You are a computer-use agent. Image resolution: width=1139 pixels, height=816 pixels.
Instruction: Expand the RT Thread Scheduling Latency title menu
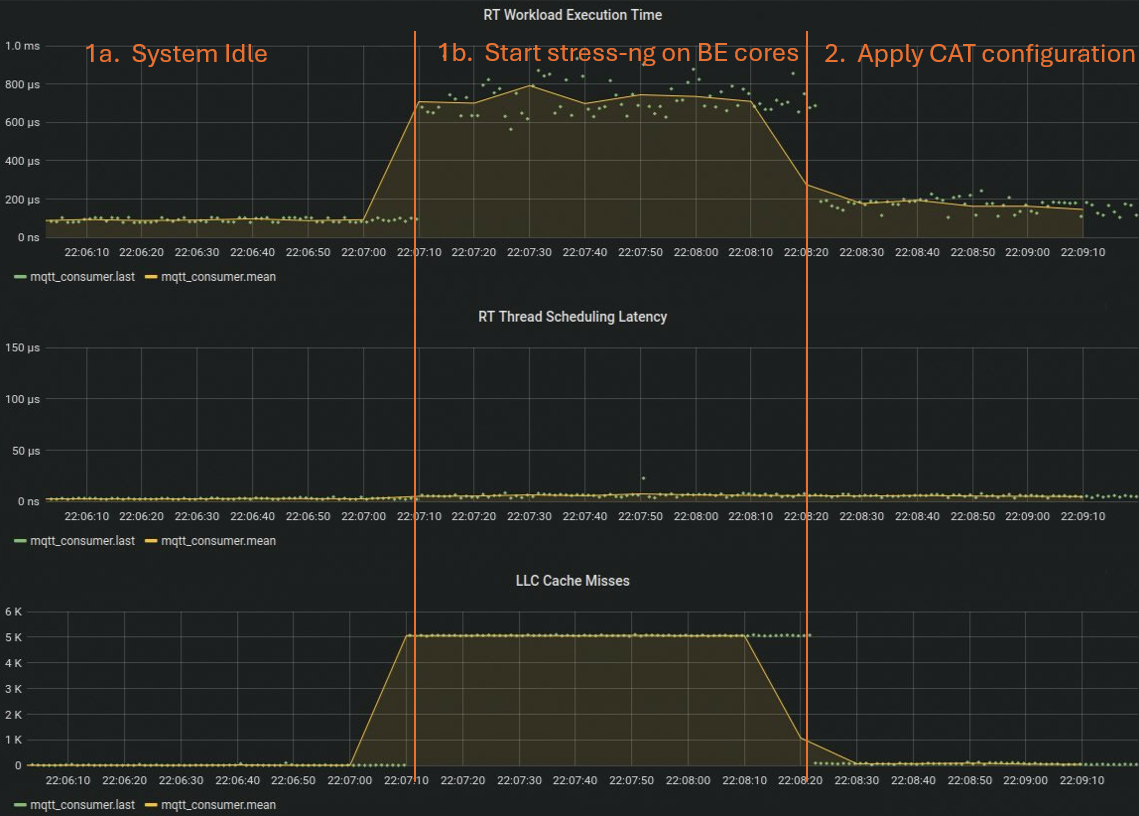click(572, 317)
